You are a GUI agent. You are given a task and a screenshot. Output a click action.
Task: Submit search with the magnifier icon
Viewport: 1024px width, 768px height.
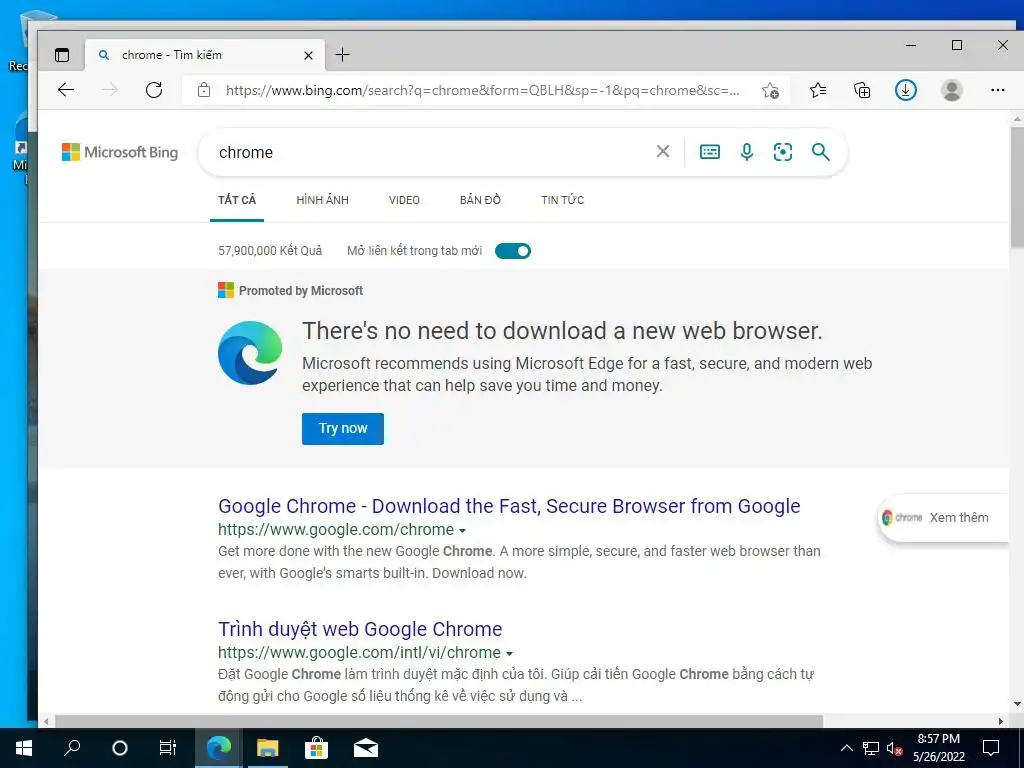821,152
